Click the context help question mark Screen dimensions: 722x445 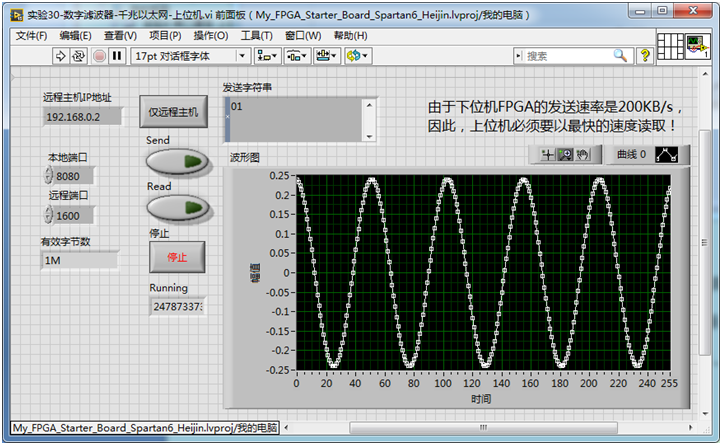pos(645,56)
